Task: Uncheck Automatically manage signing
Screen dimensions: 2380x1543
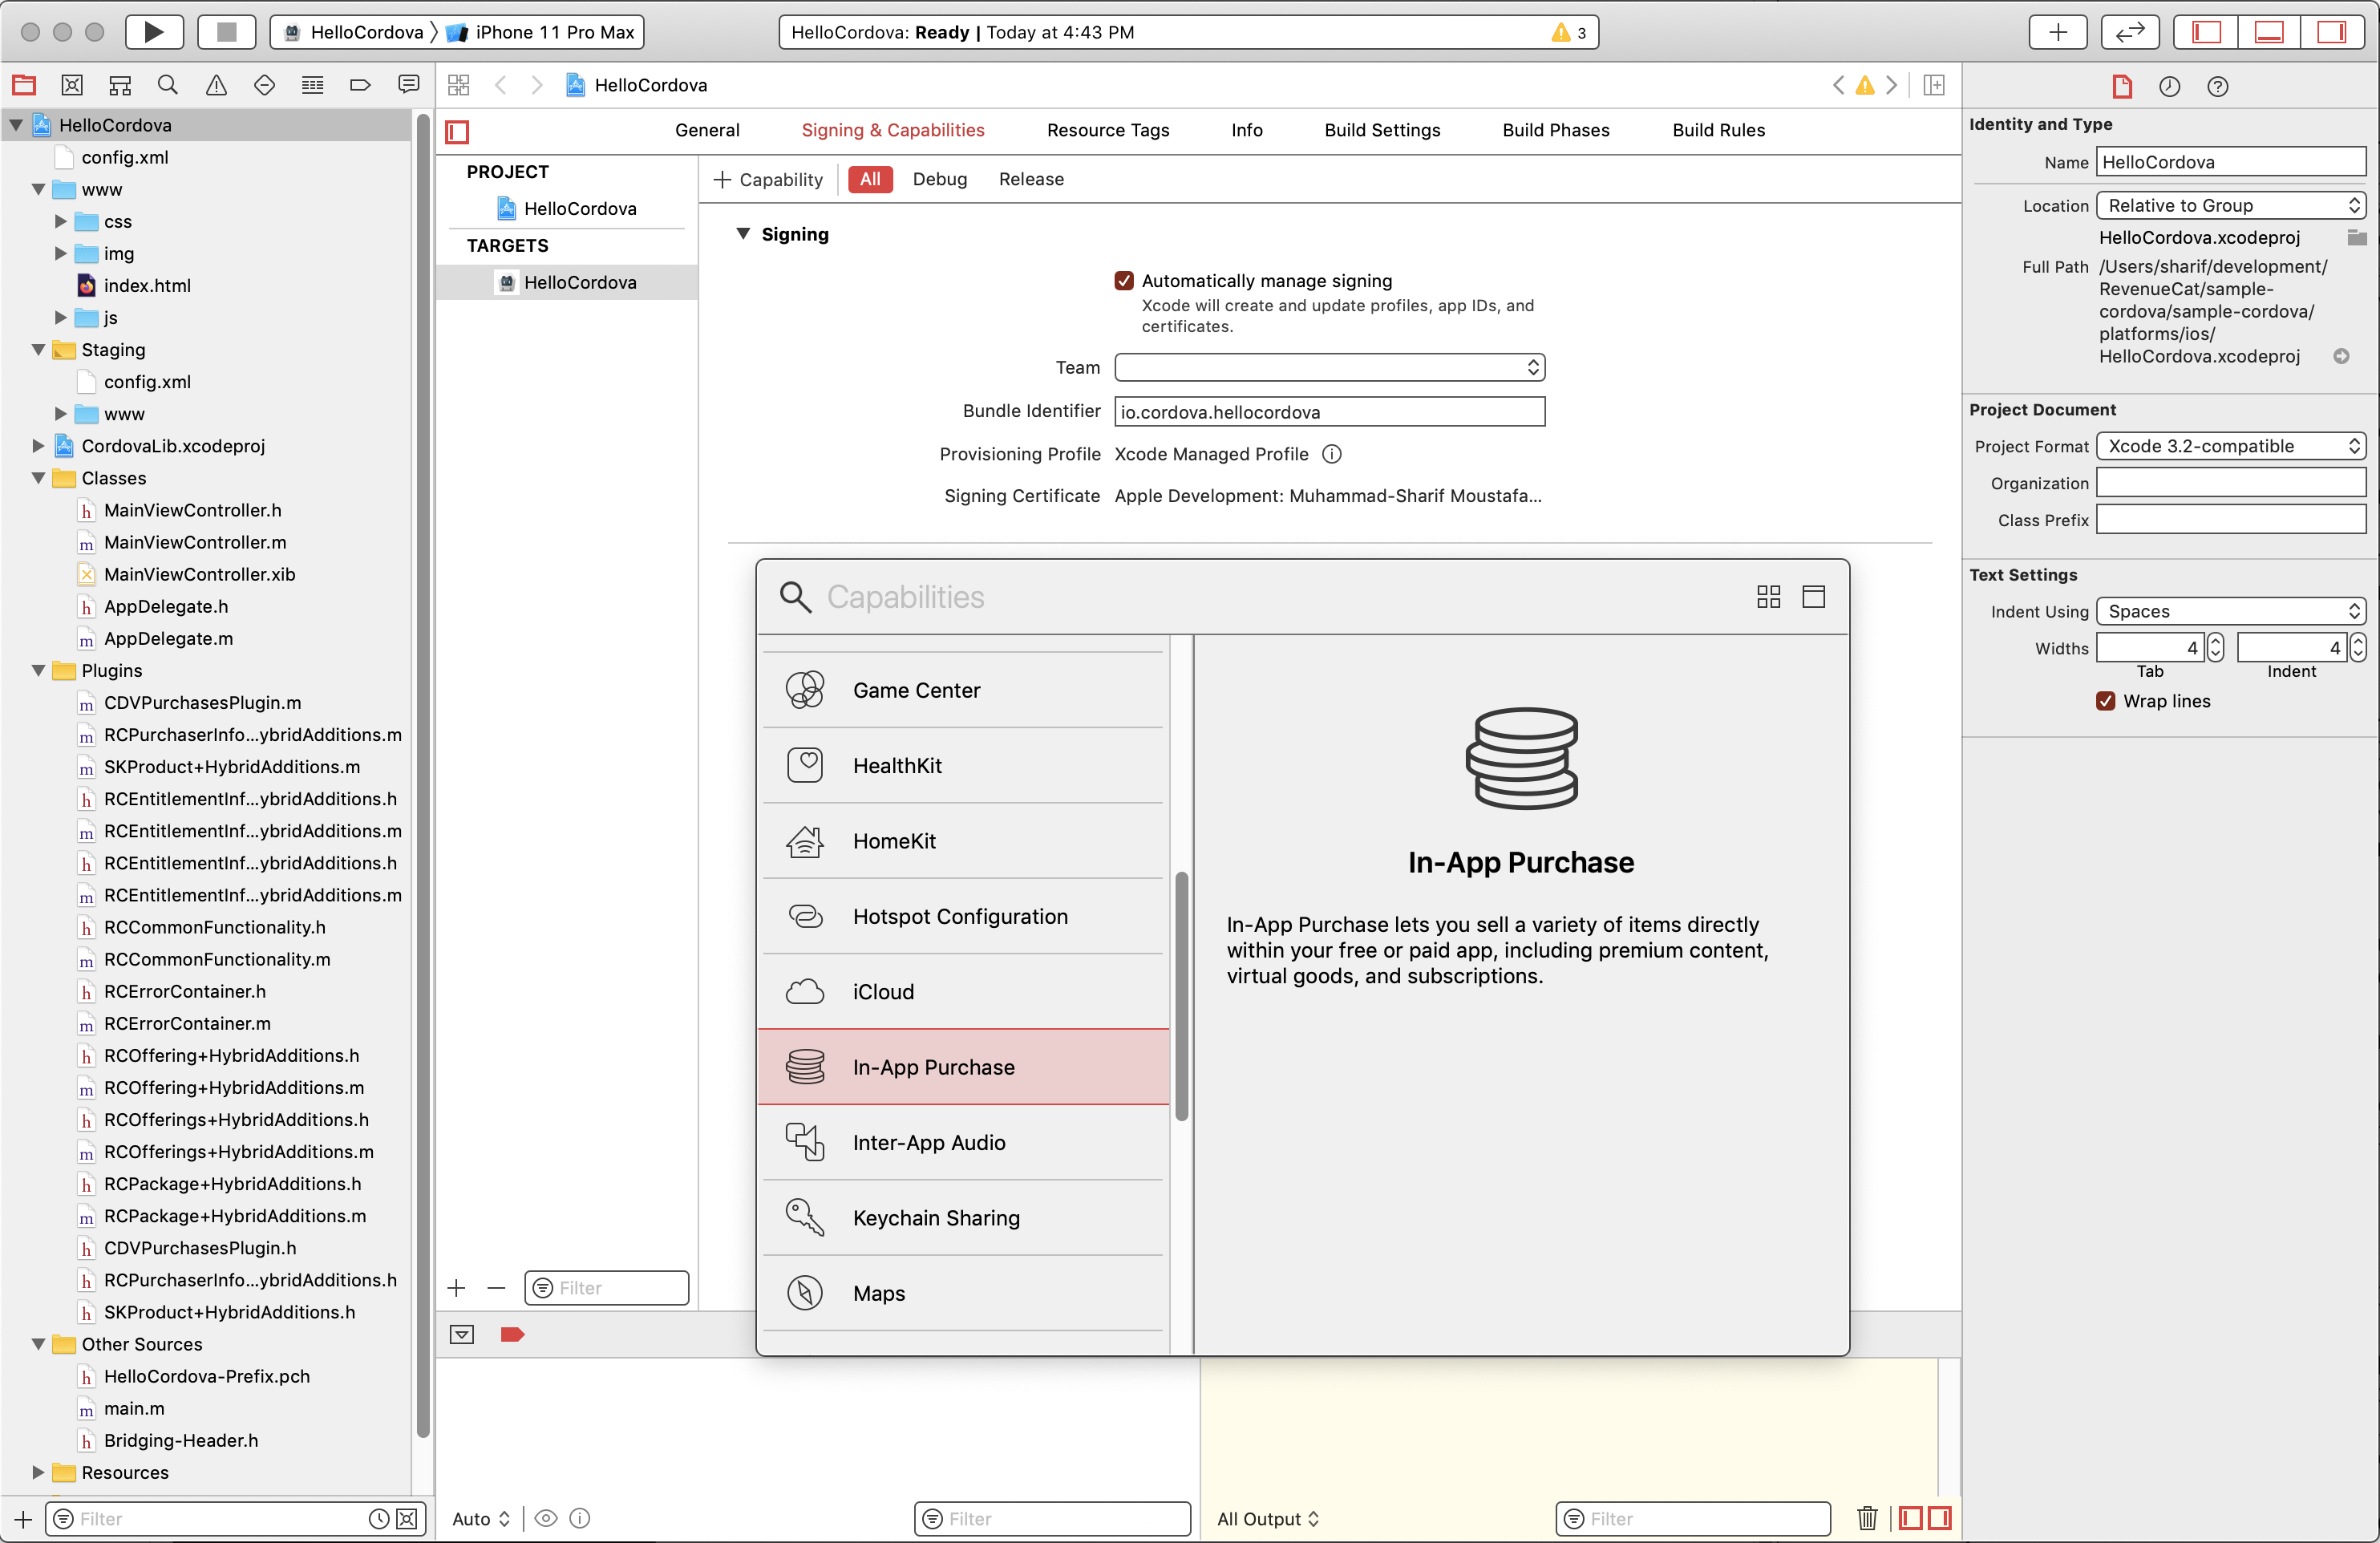Action: click(x=1124, y=281)
